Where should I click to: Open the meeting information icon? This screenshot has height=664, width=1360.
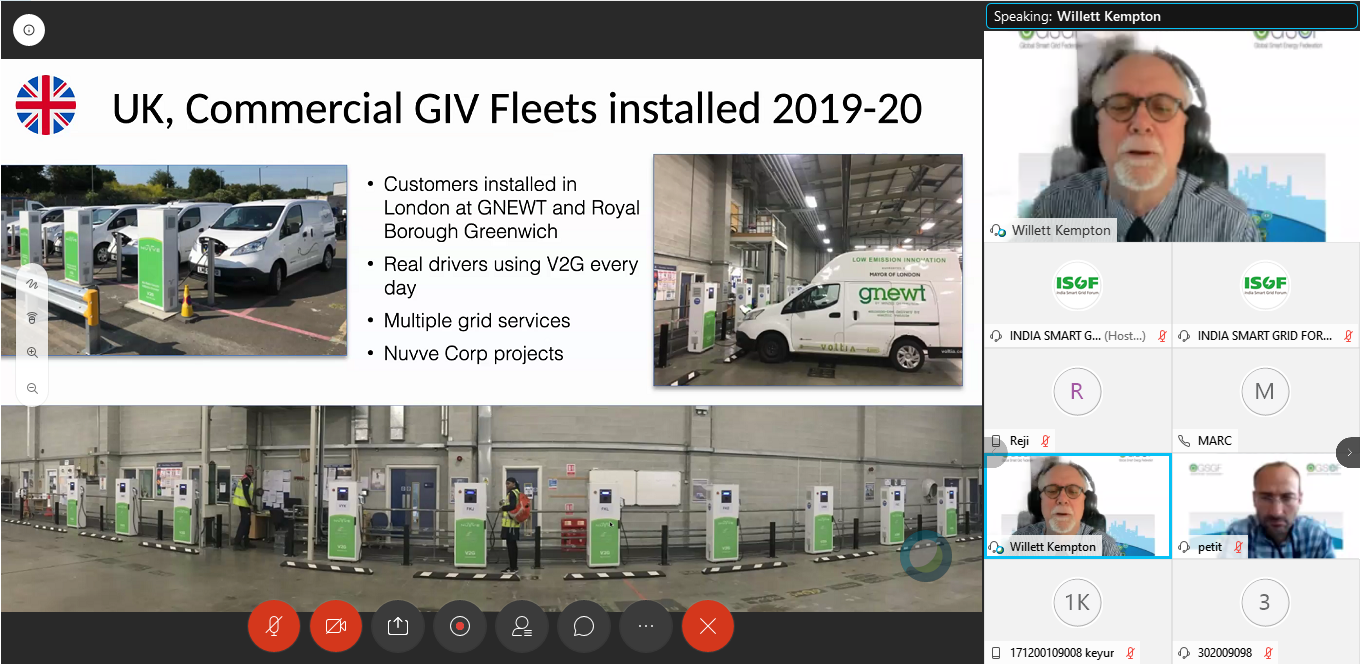(28, 30)
